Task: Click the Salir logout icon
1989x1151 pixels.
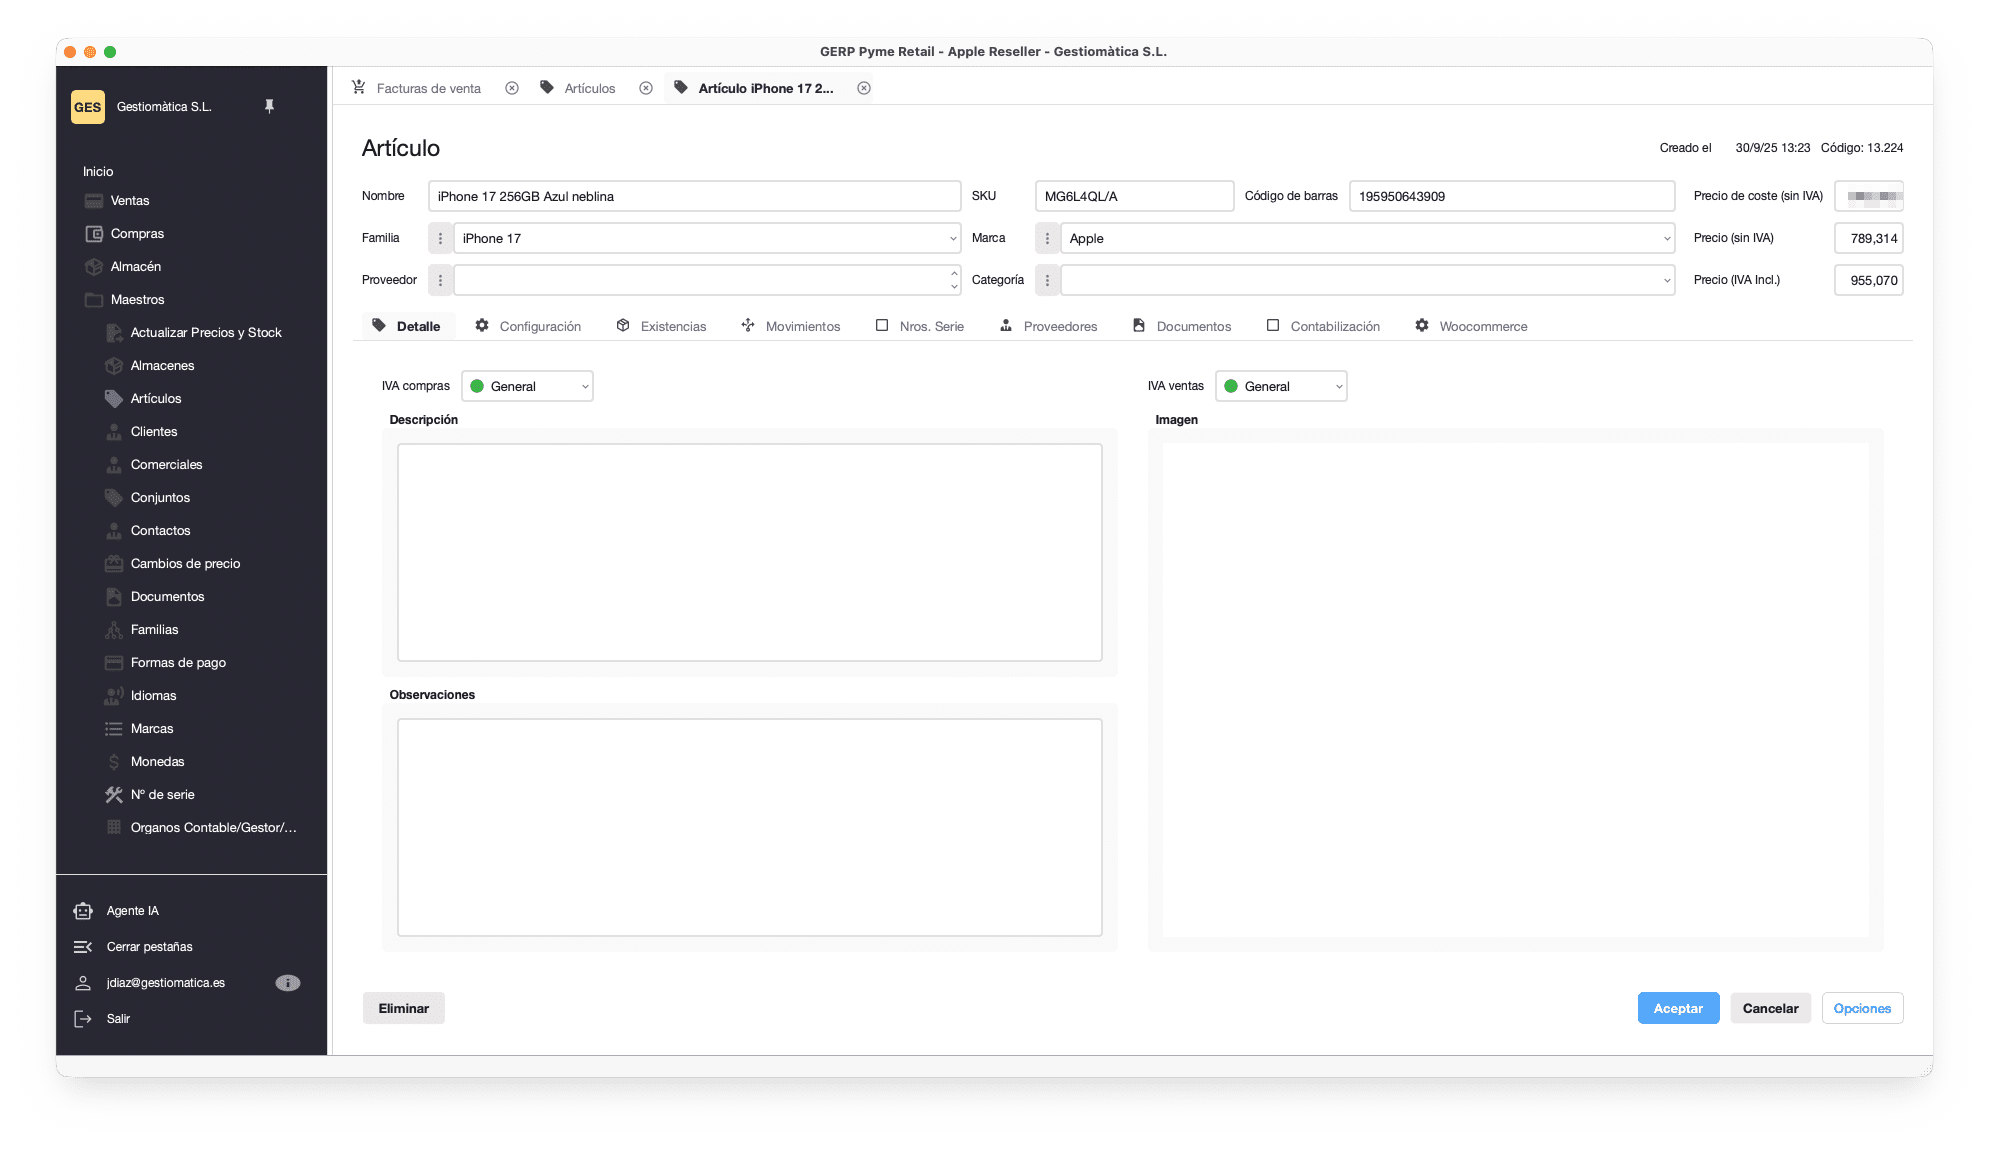Action: tap(83, 1019)
